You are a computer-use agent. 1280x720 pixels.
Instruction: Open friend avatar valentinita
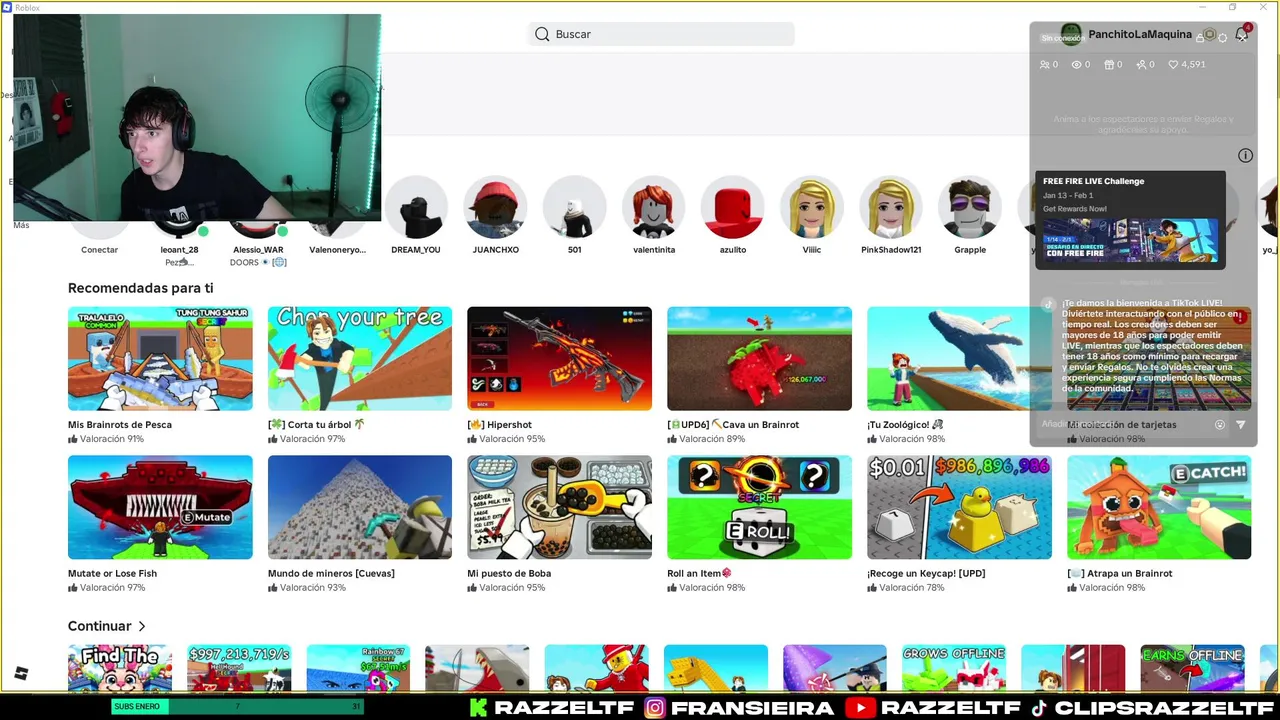click(654, 207)
